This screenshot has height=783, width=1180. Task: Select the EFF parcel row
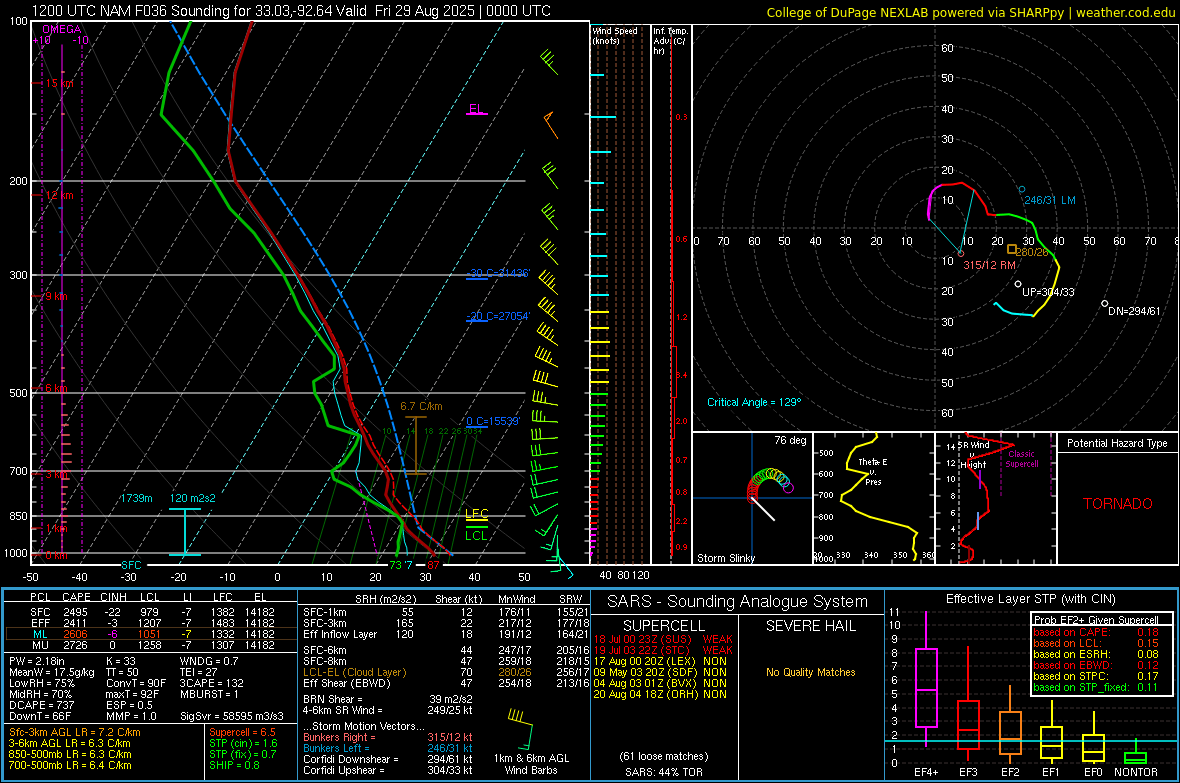pyautogui.click(x=151, y=623)
